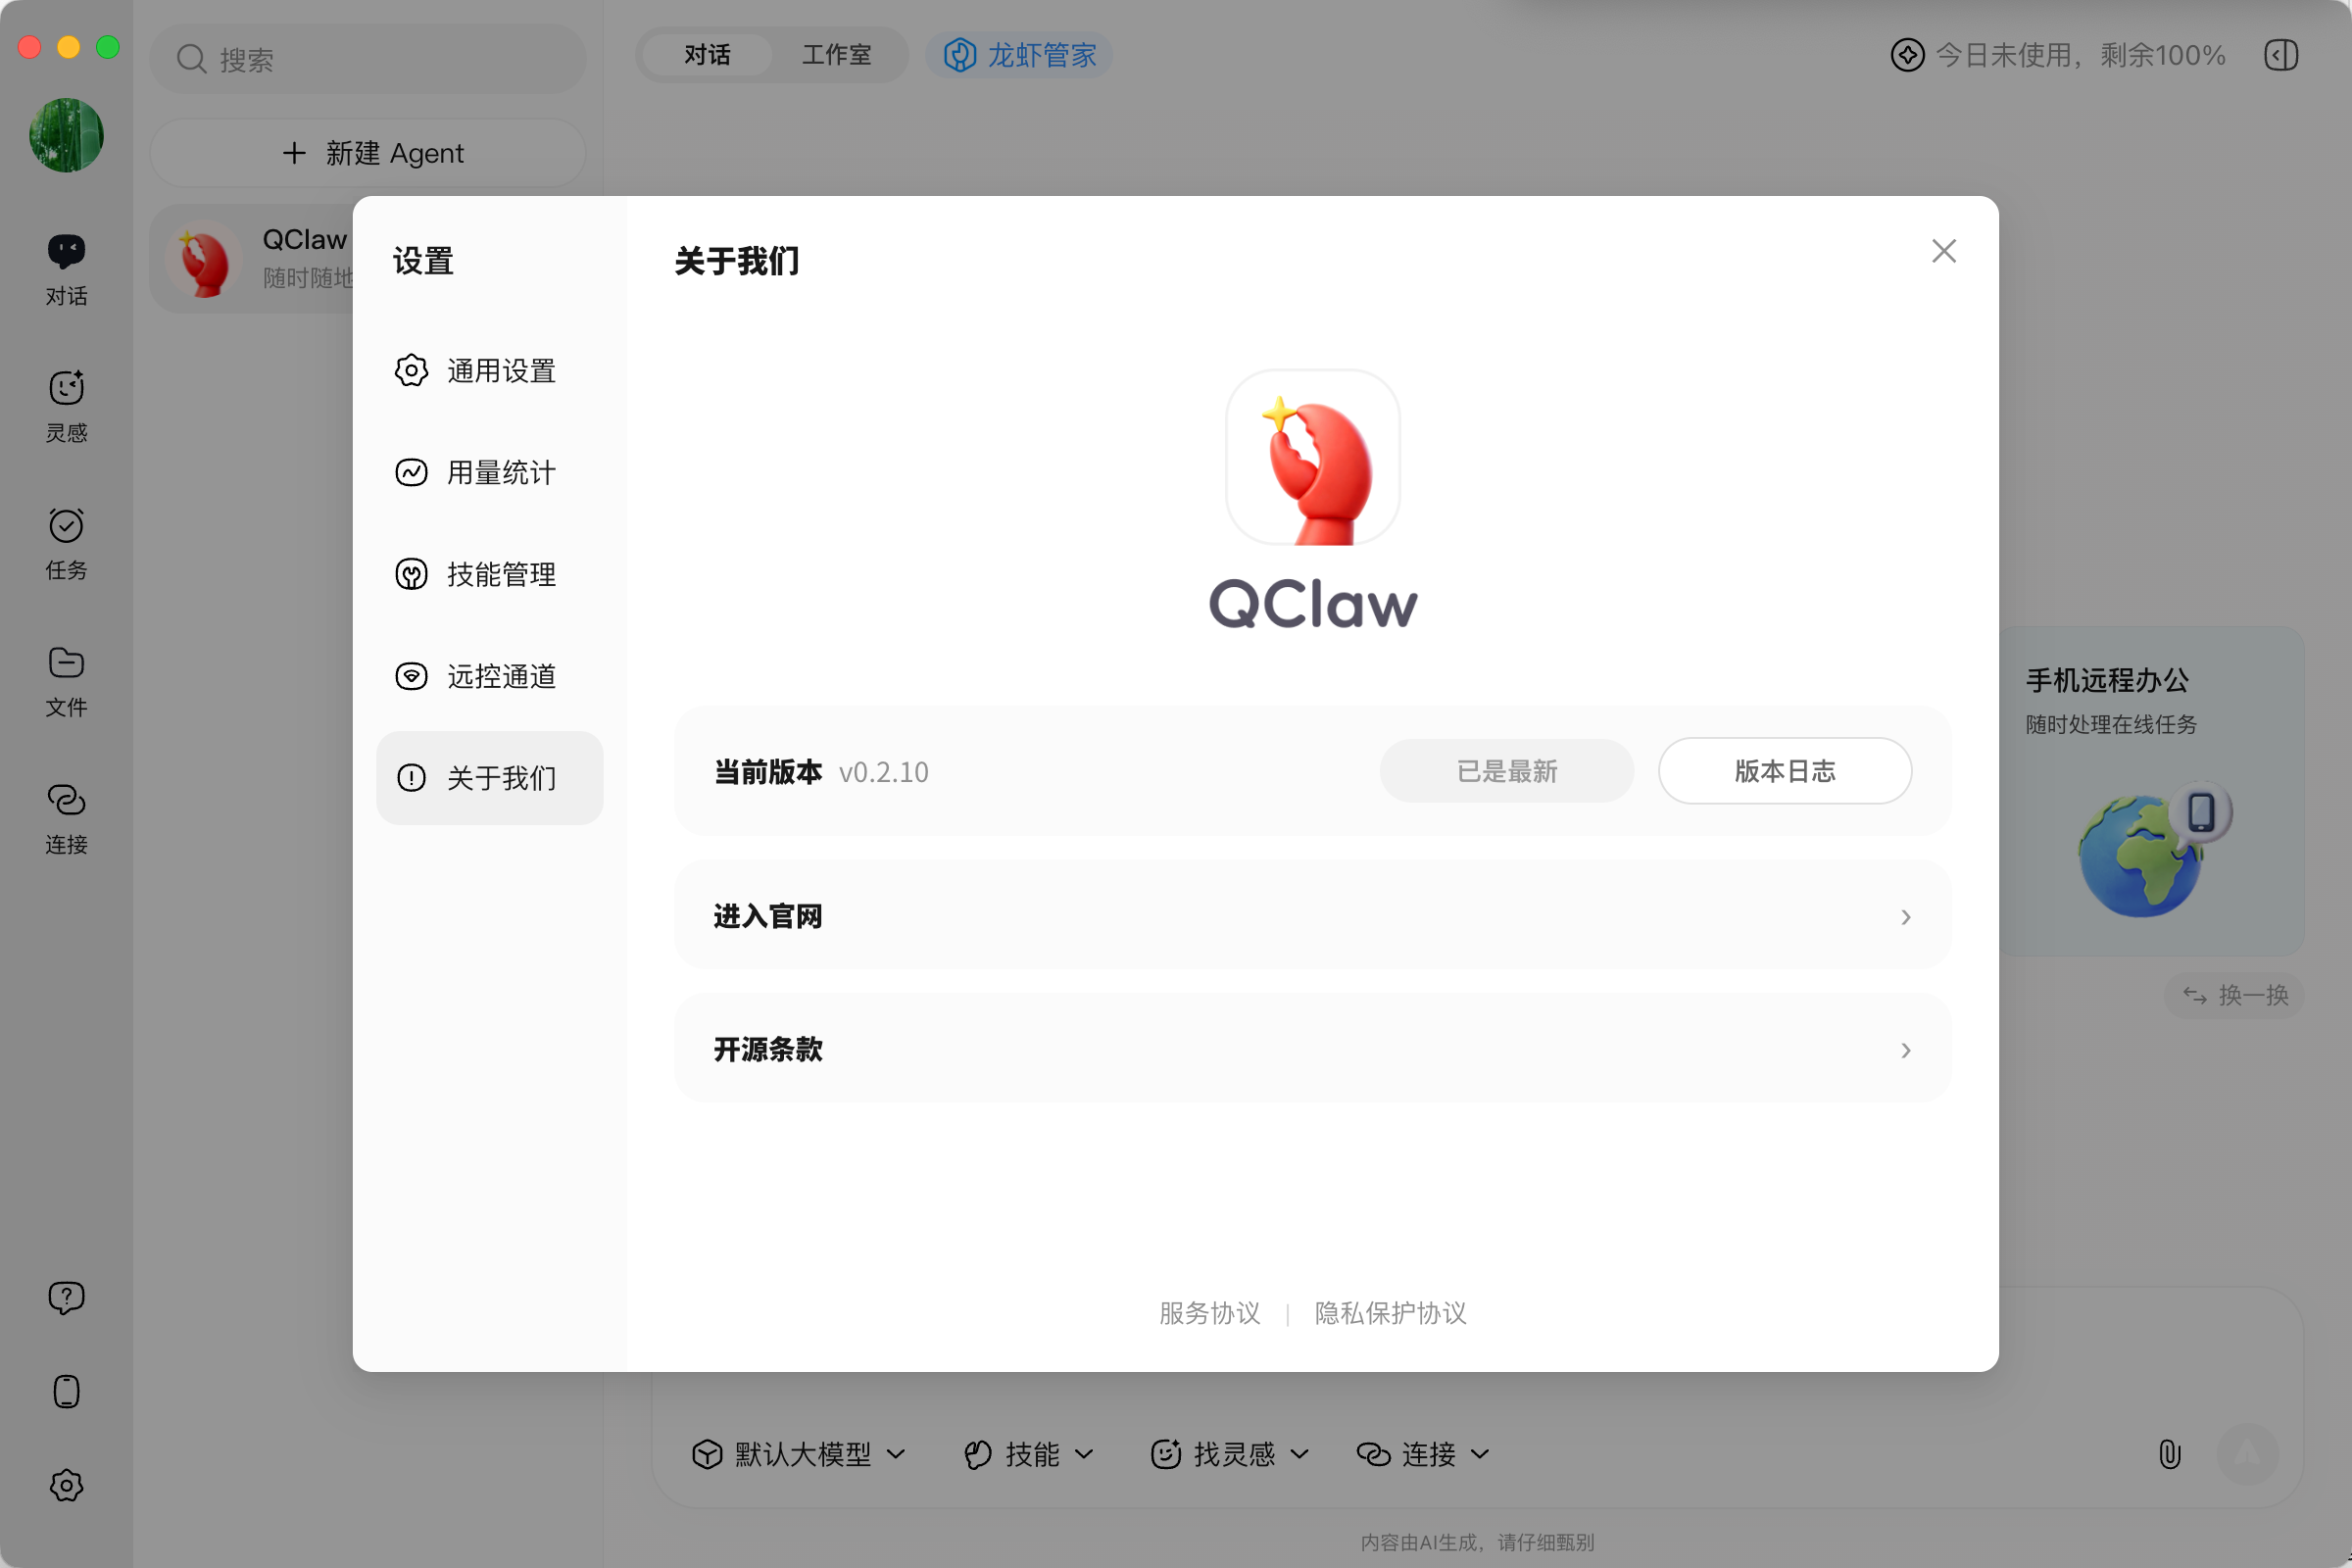The width and height of the screenshot is (2352, 1568).
Task: Click the 版本日志 changelog button
Action: click(x=1784, y=771)
